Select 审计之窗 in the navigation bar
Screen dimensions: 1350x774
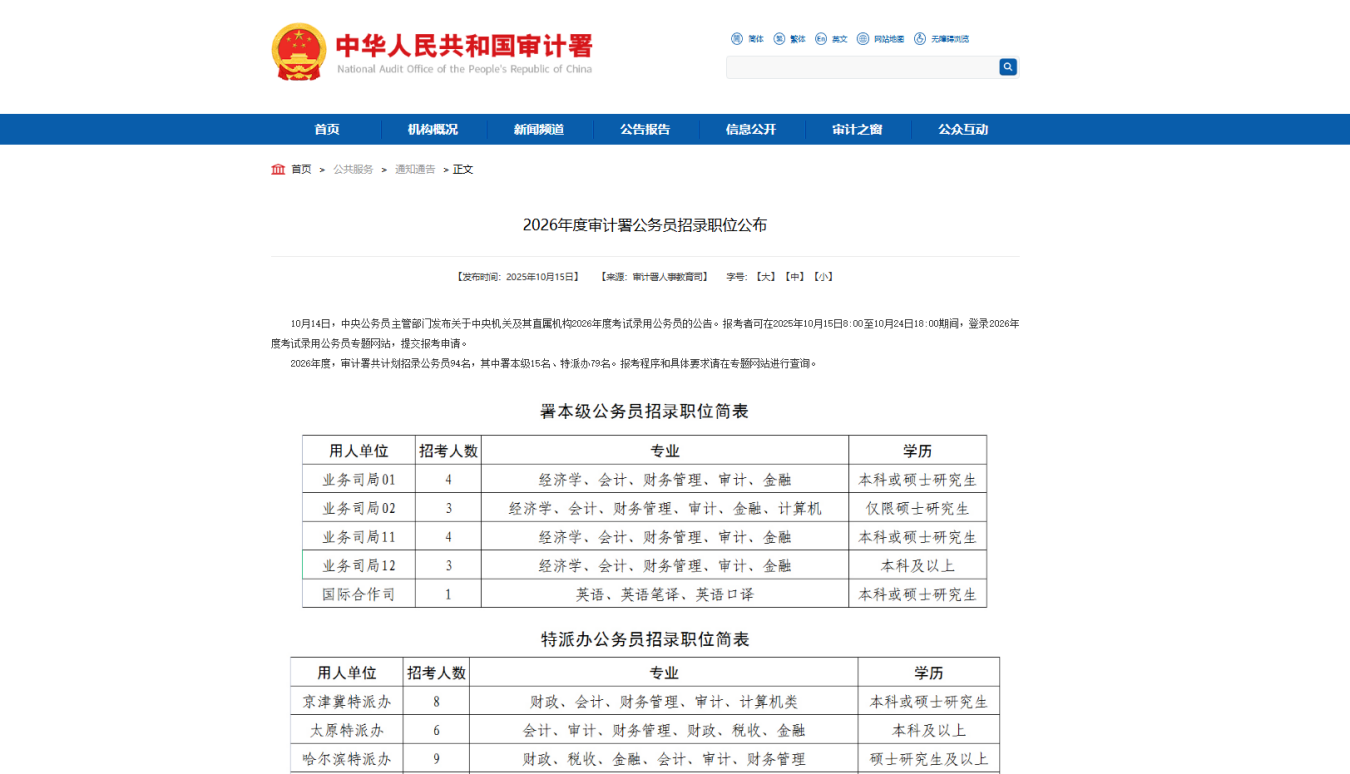[857, 129]
